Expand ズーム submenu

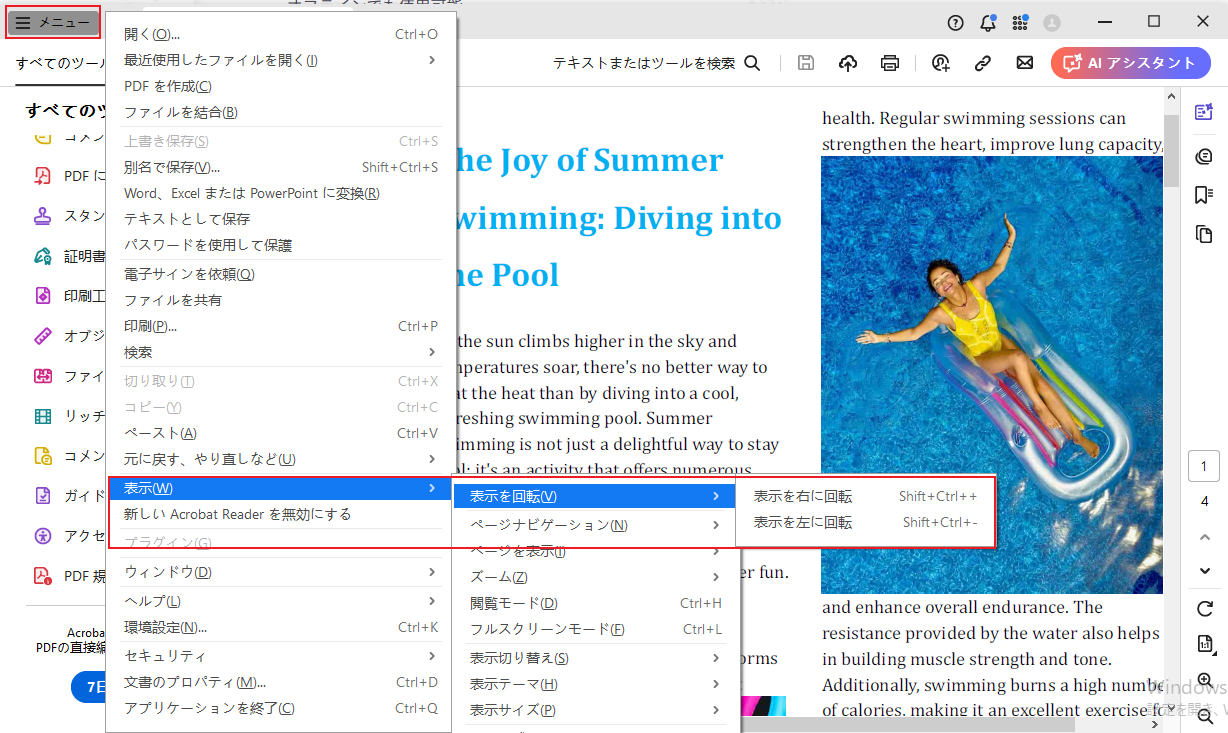pos(594,577)
